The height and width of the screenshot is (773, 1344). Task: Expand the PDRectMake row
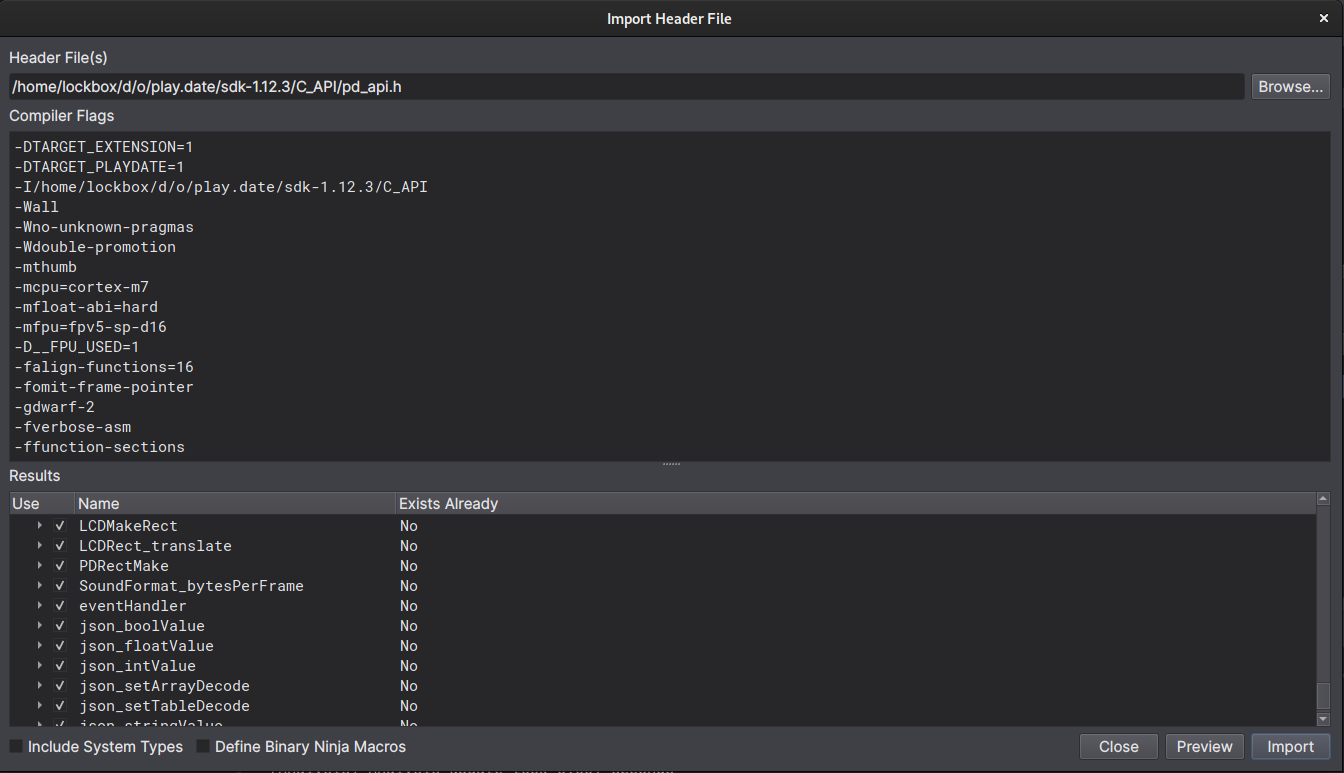(40, 566)
